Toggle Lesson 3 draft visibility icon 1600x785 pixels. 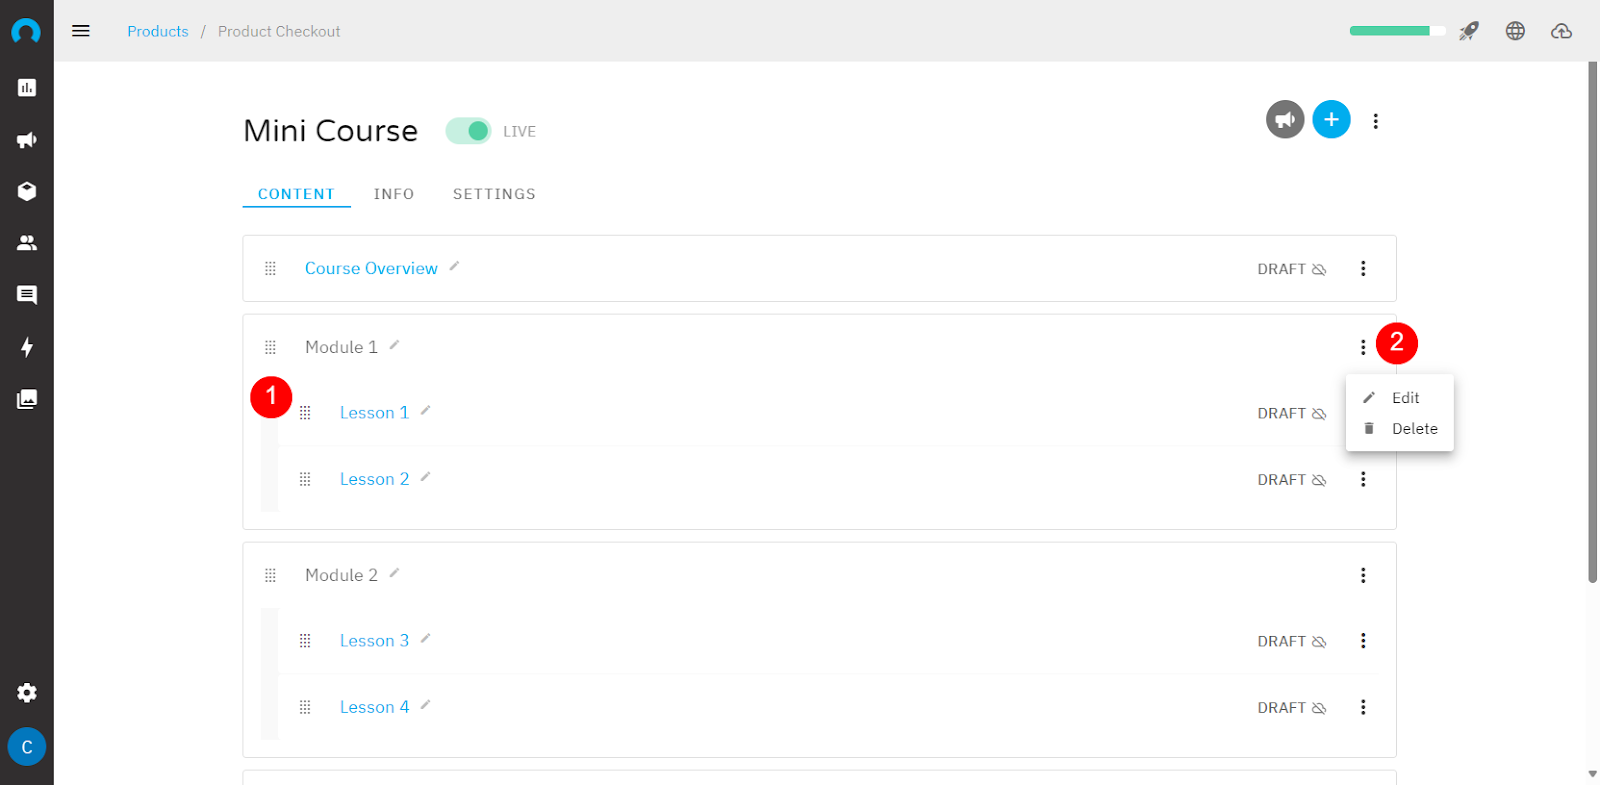pyautogui.click(x=1319, y=642)
